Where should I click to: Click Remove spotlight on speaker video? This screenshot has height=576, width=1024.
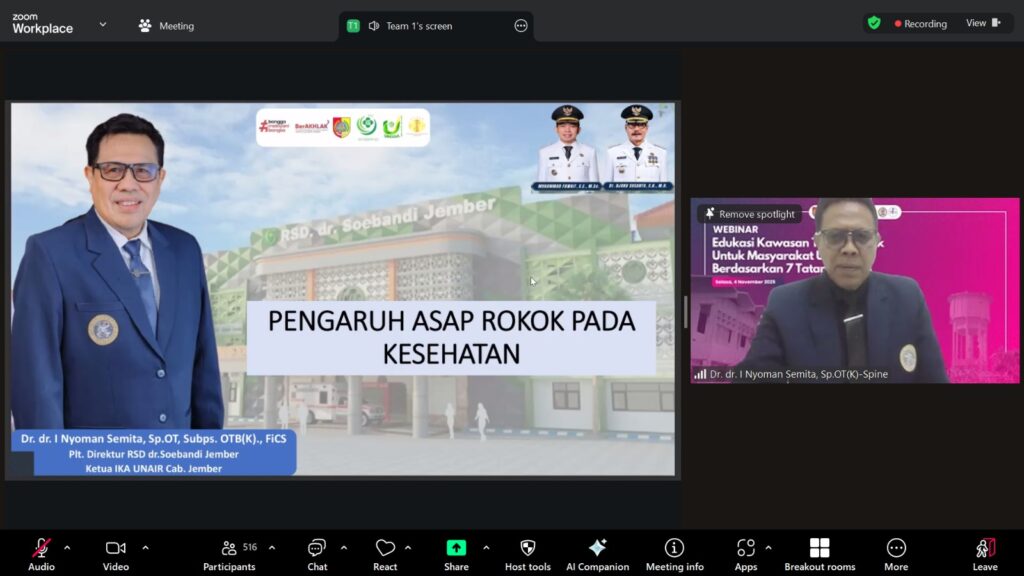pyautogui.click(x=750, y=214)
